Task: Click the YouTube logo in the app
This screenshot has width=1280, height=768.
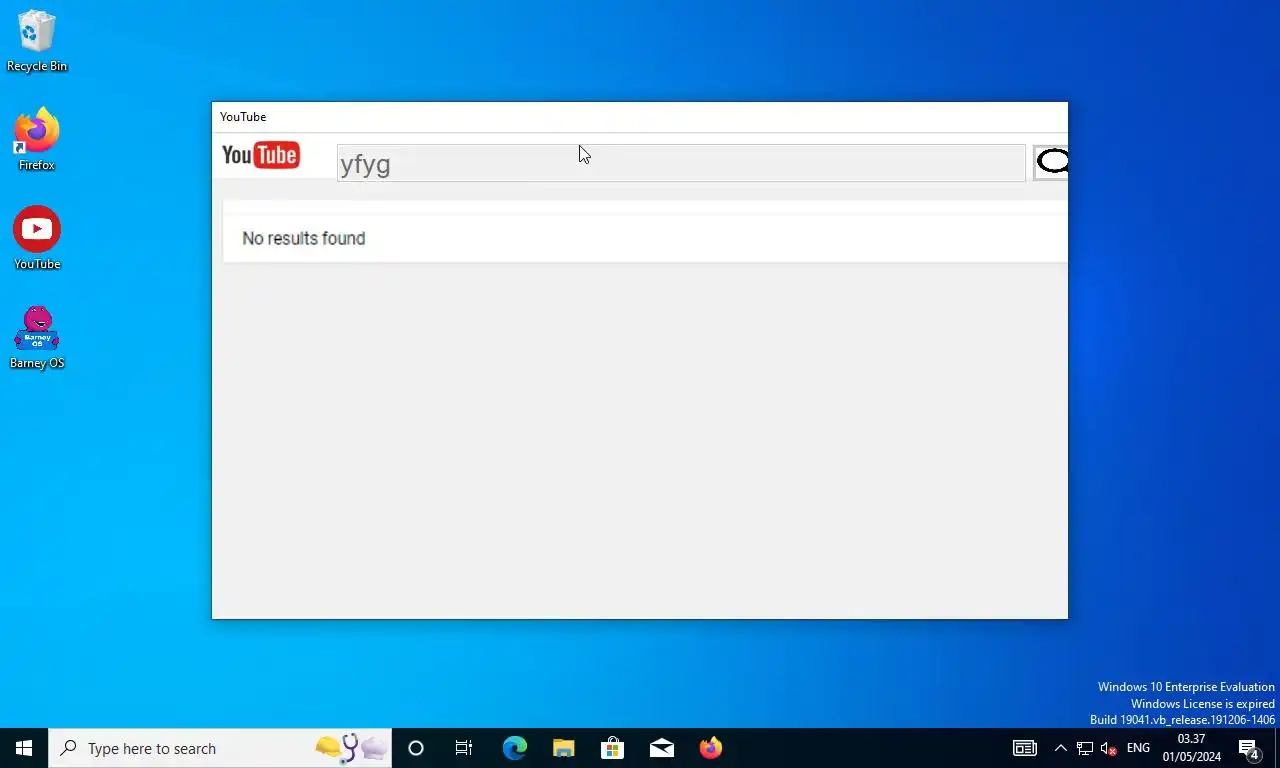Action: click(x=261, y=155)
